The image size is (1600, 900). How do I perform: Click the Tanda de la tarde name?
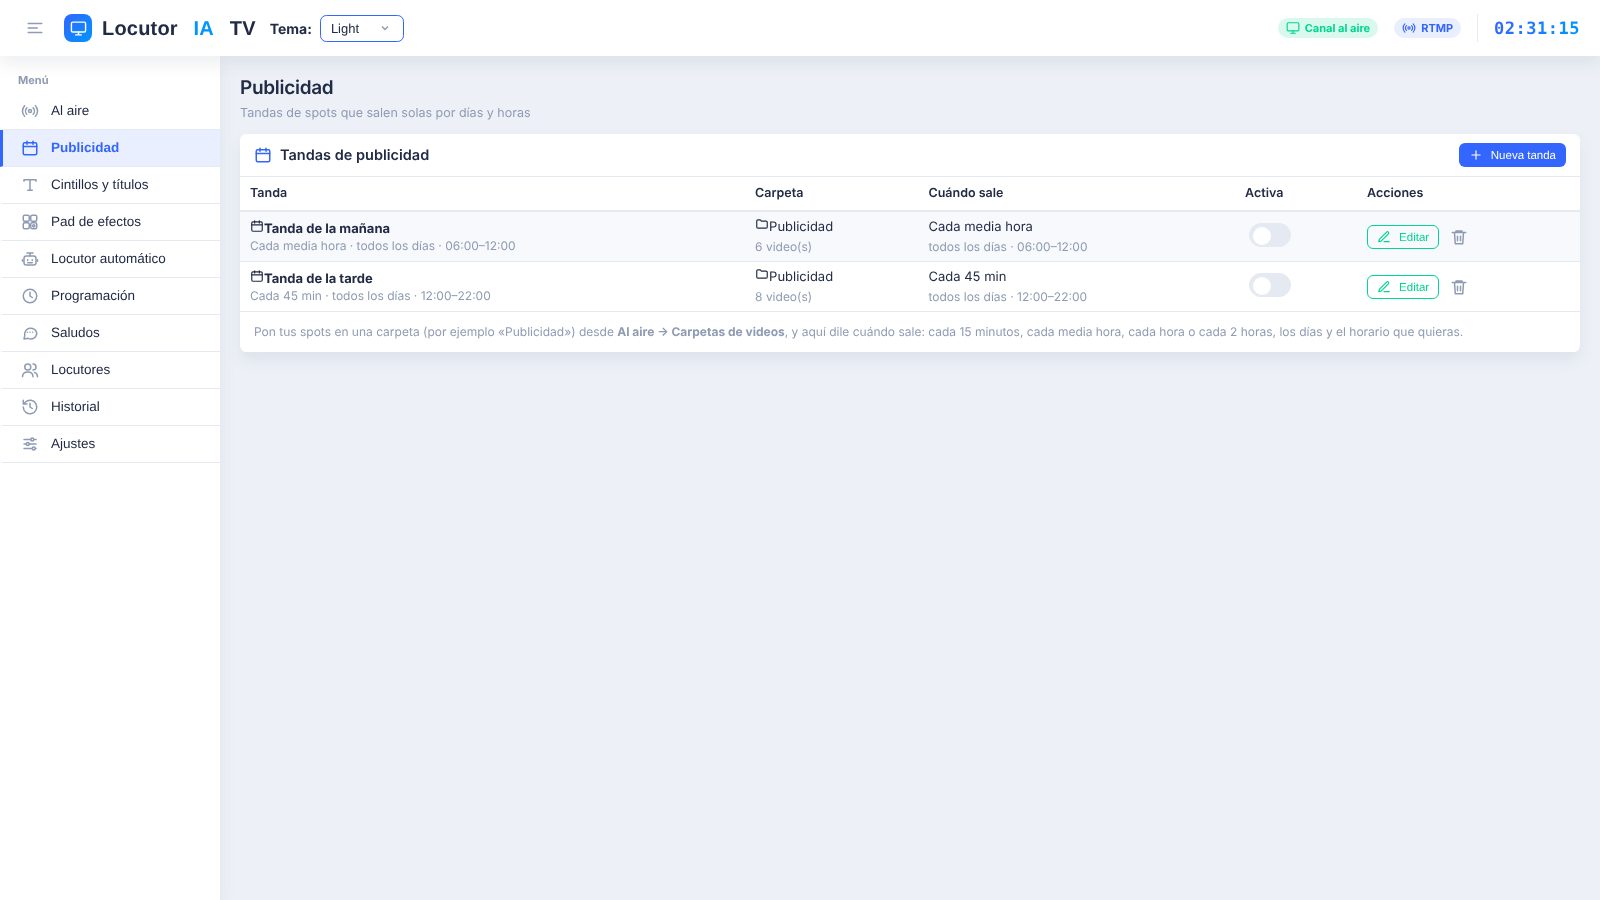point(318,278)
